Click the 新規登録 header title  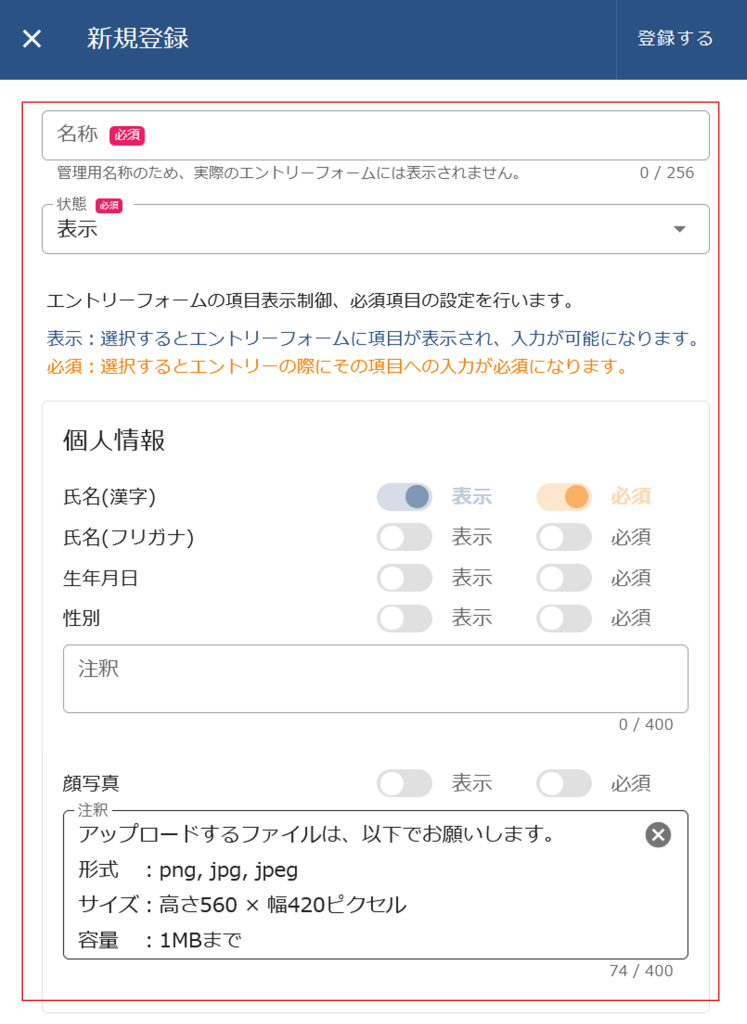tap(138, 39)
